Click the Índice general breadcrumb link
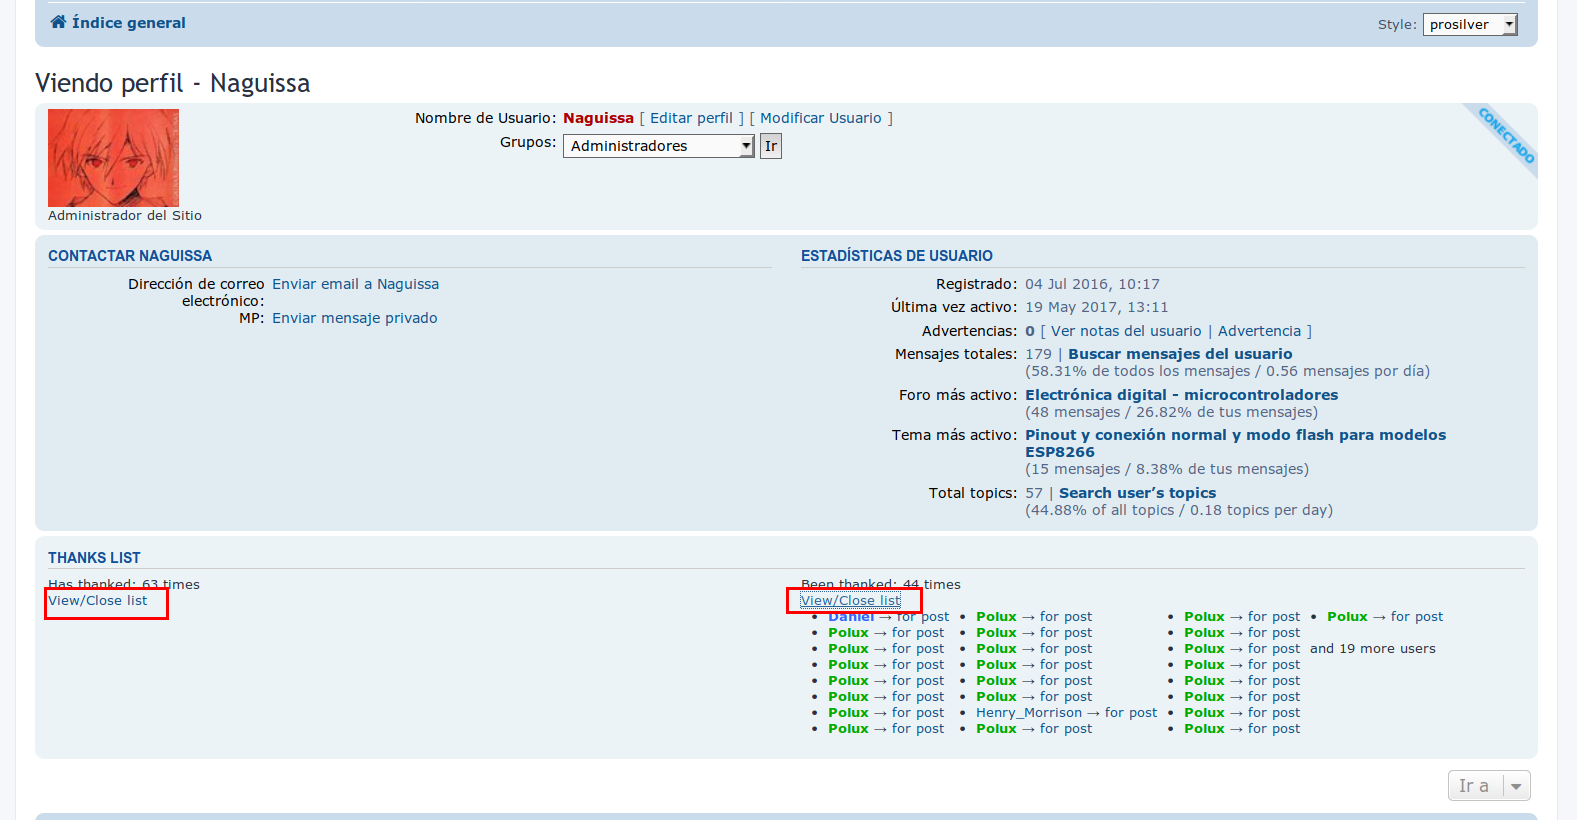This screenshot has height=820, width=1577. click(x=129, y=23)
